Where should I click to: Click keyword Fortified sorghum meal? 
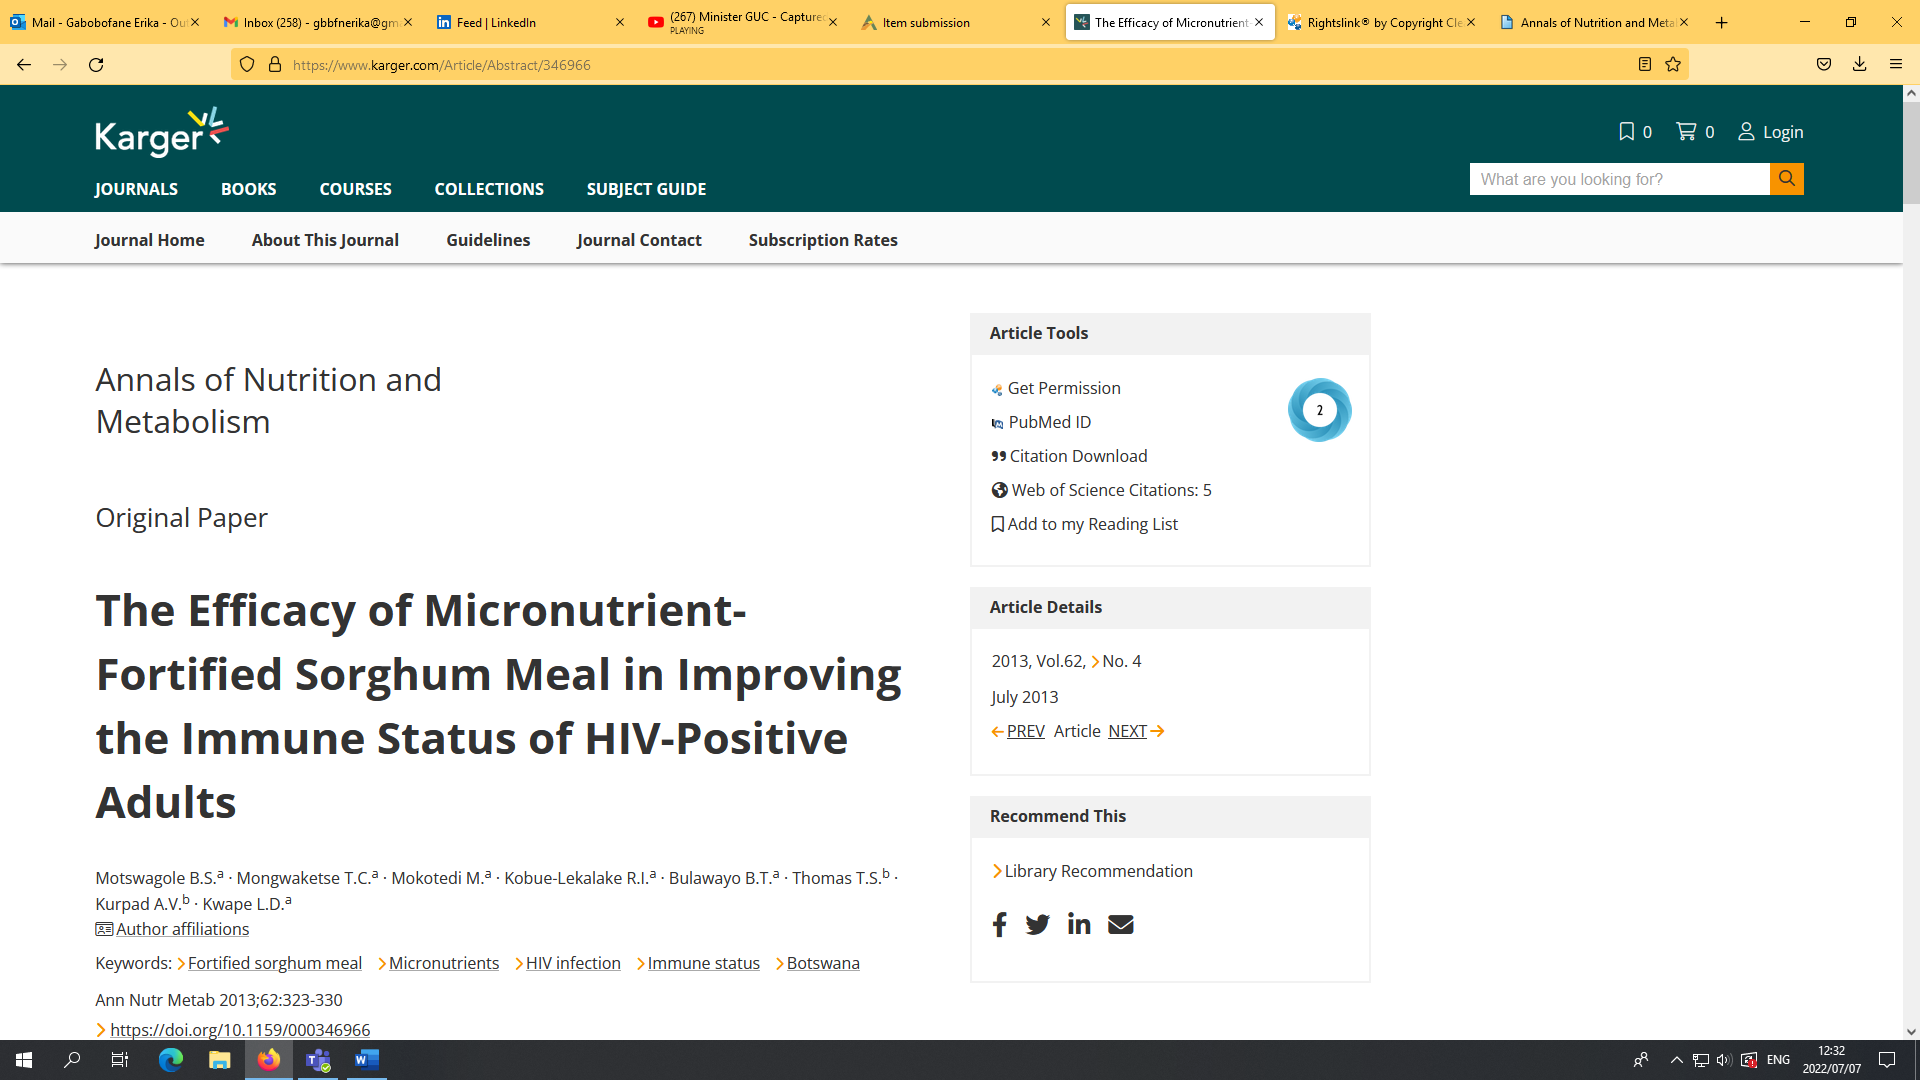coord(275,963)
